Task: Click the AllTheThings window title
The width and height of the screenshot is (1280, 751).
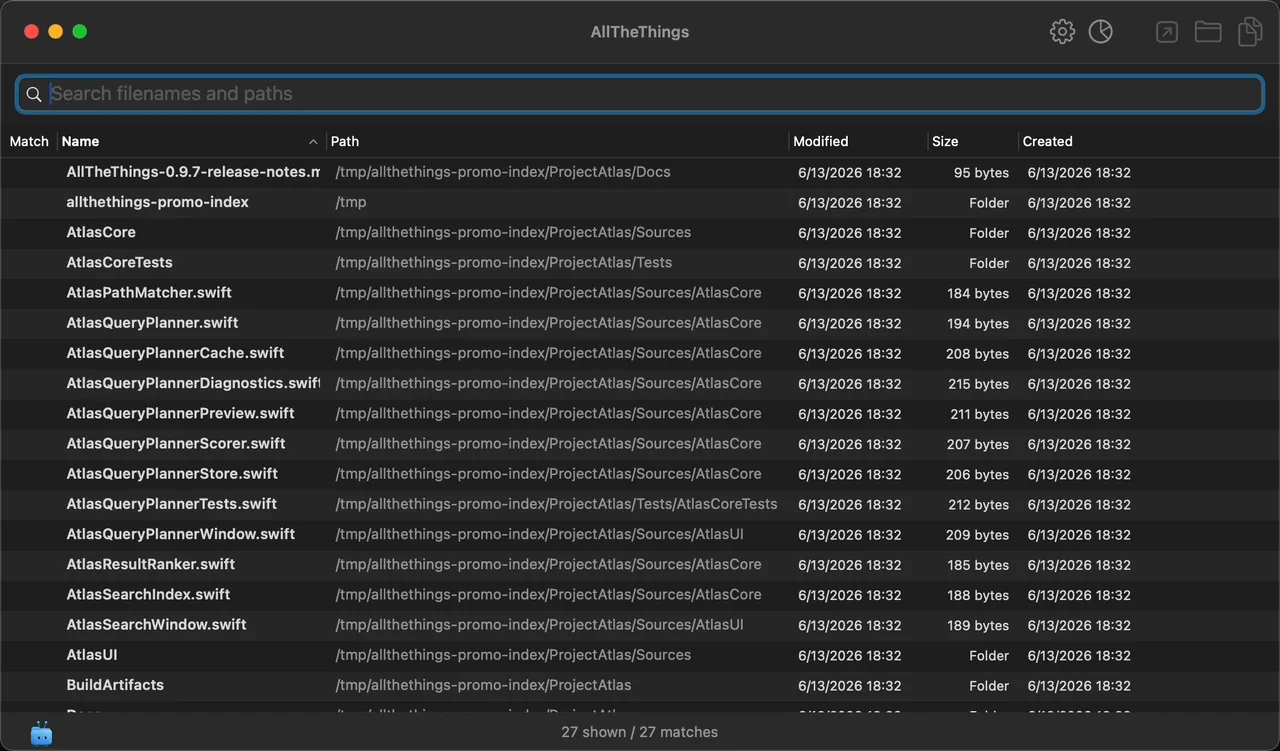Action: click(640, 32)
